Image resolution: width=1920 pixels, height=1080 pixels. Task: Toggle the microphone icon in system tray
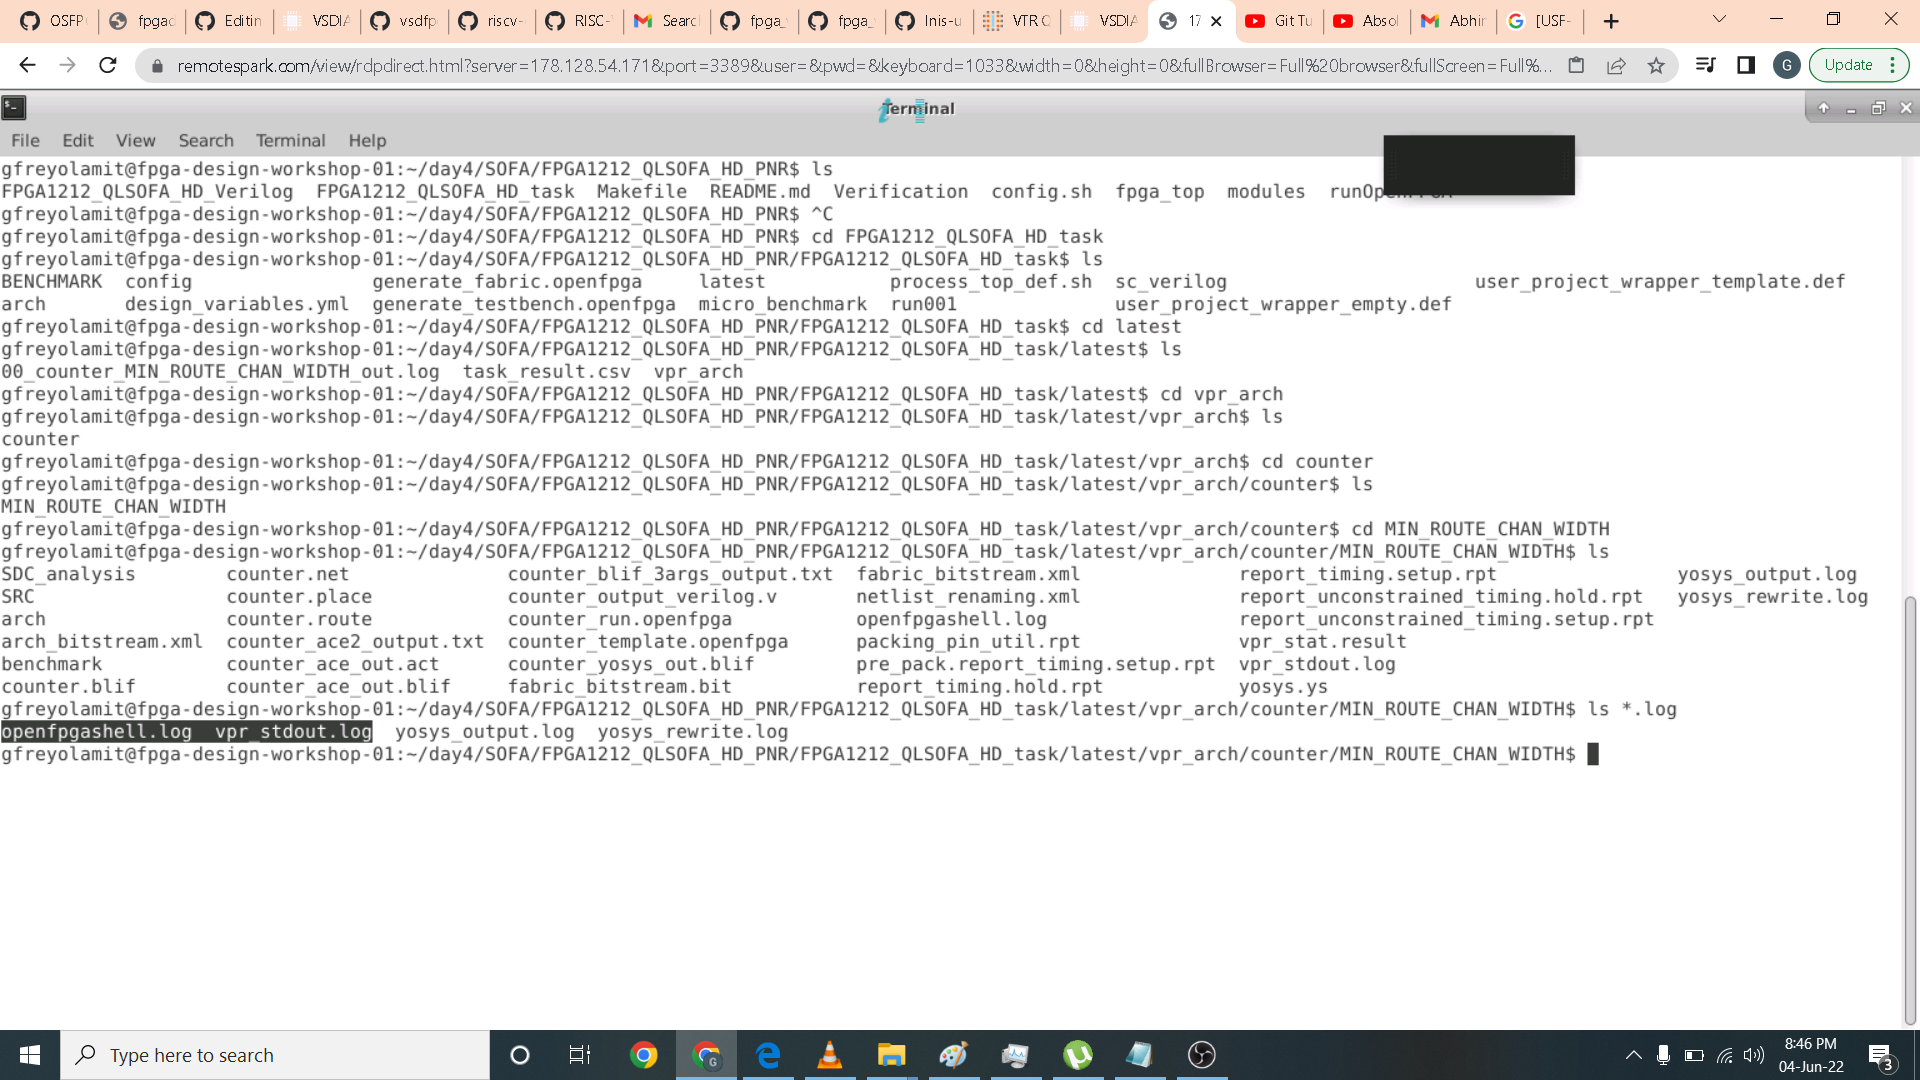point(1663,1055)
